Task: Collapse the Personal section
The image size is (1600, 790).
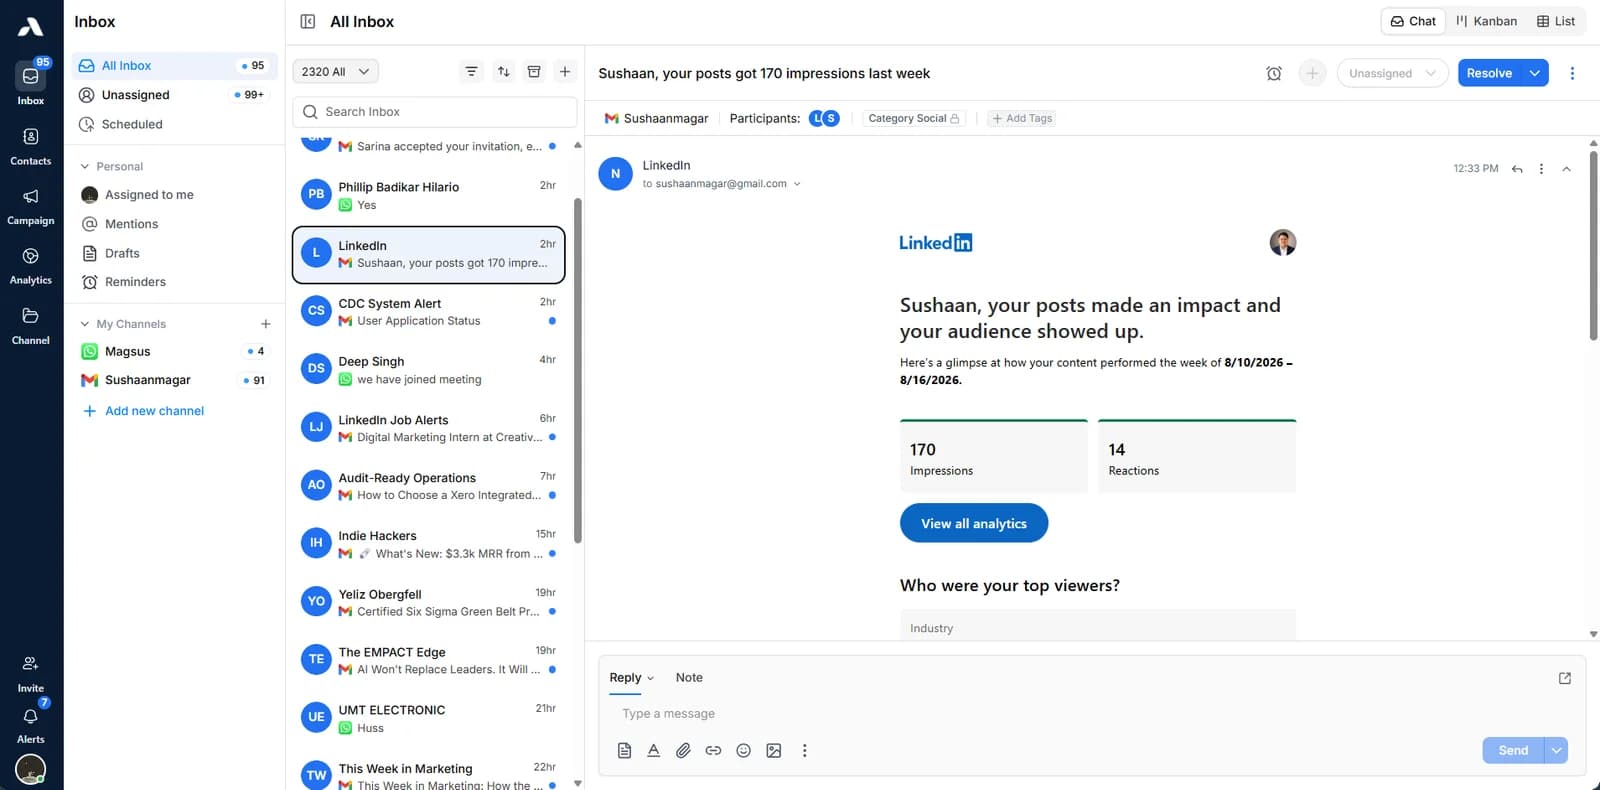Action: coord(85,166)
